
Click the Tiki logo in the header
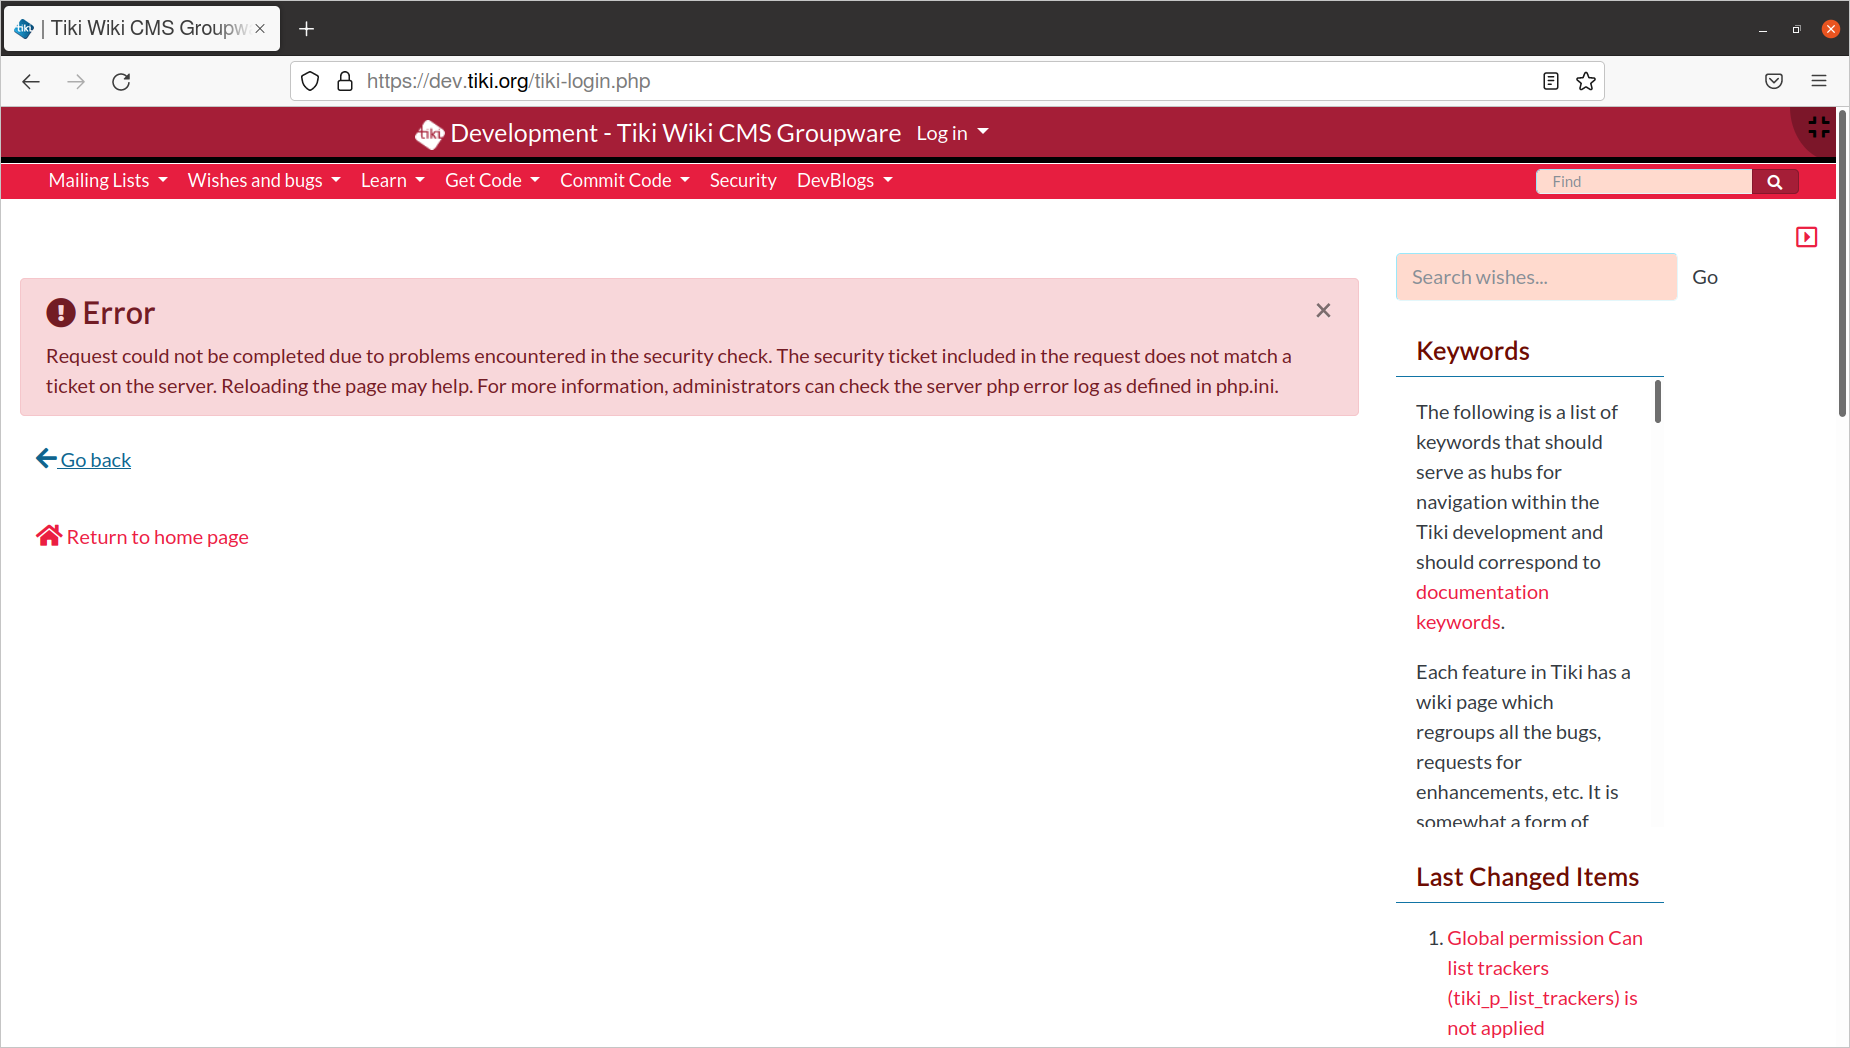coord(429,134)
